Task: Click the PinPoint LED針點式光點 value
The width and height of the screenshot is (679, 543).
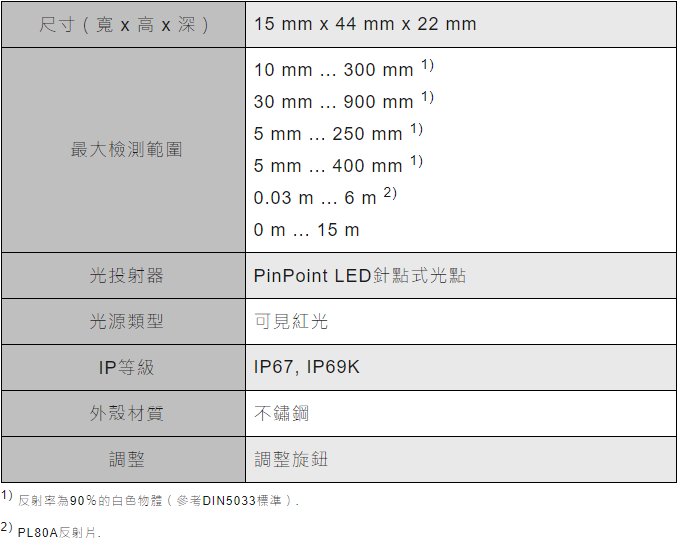Action: pyautogui.click(x=359, y=275)
